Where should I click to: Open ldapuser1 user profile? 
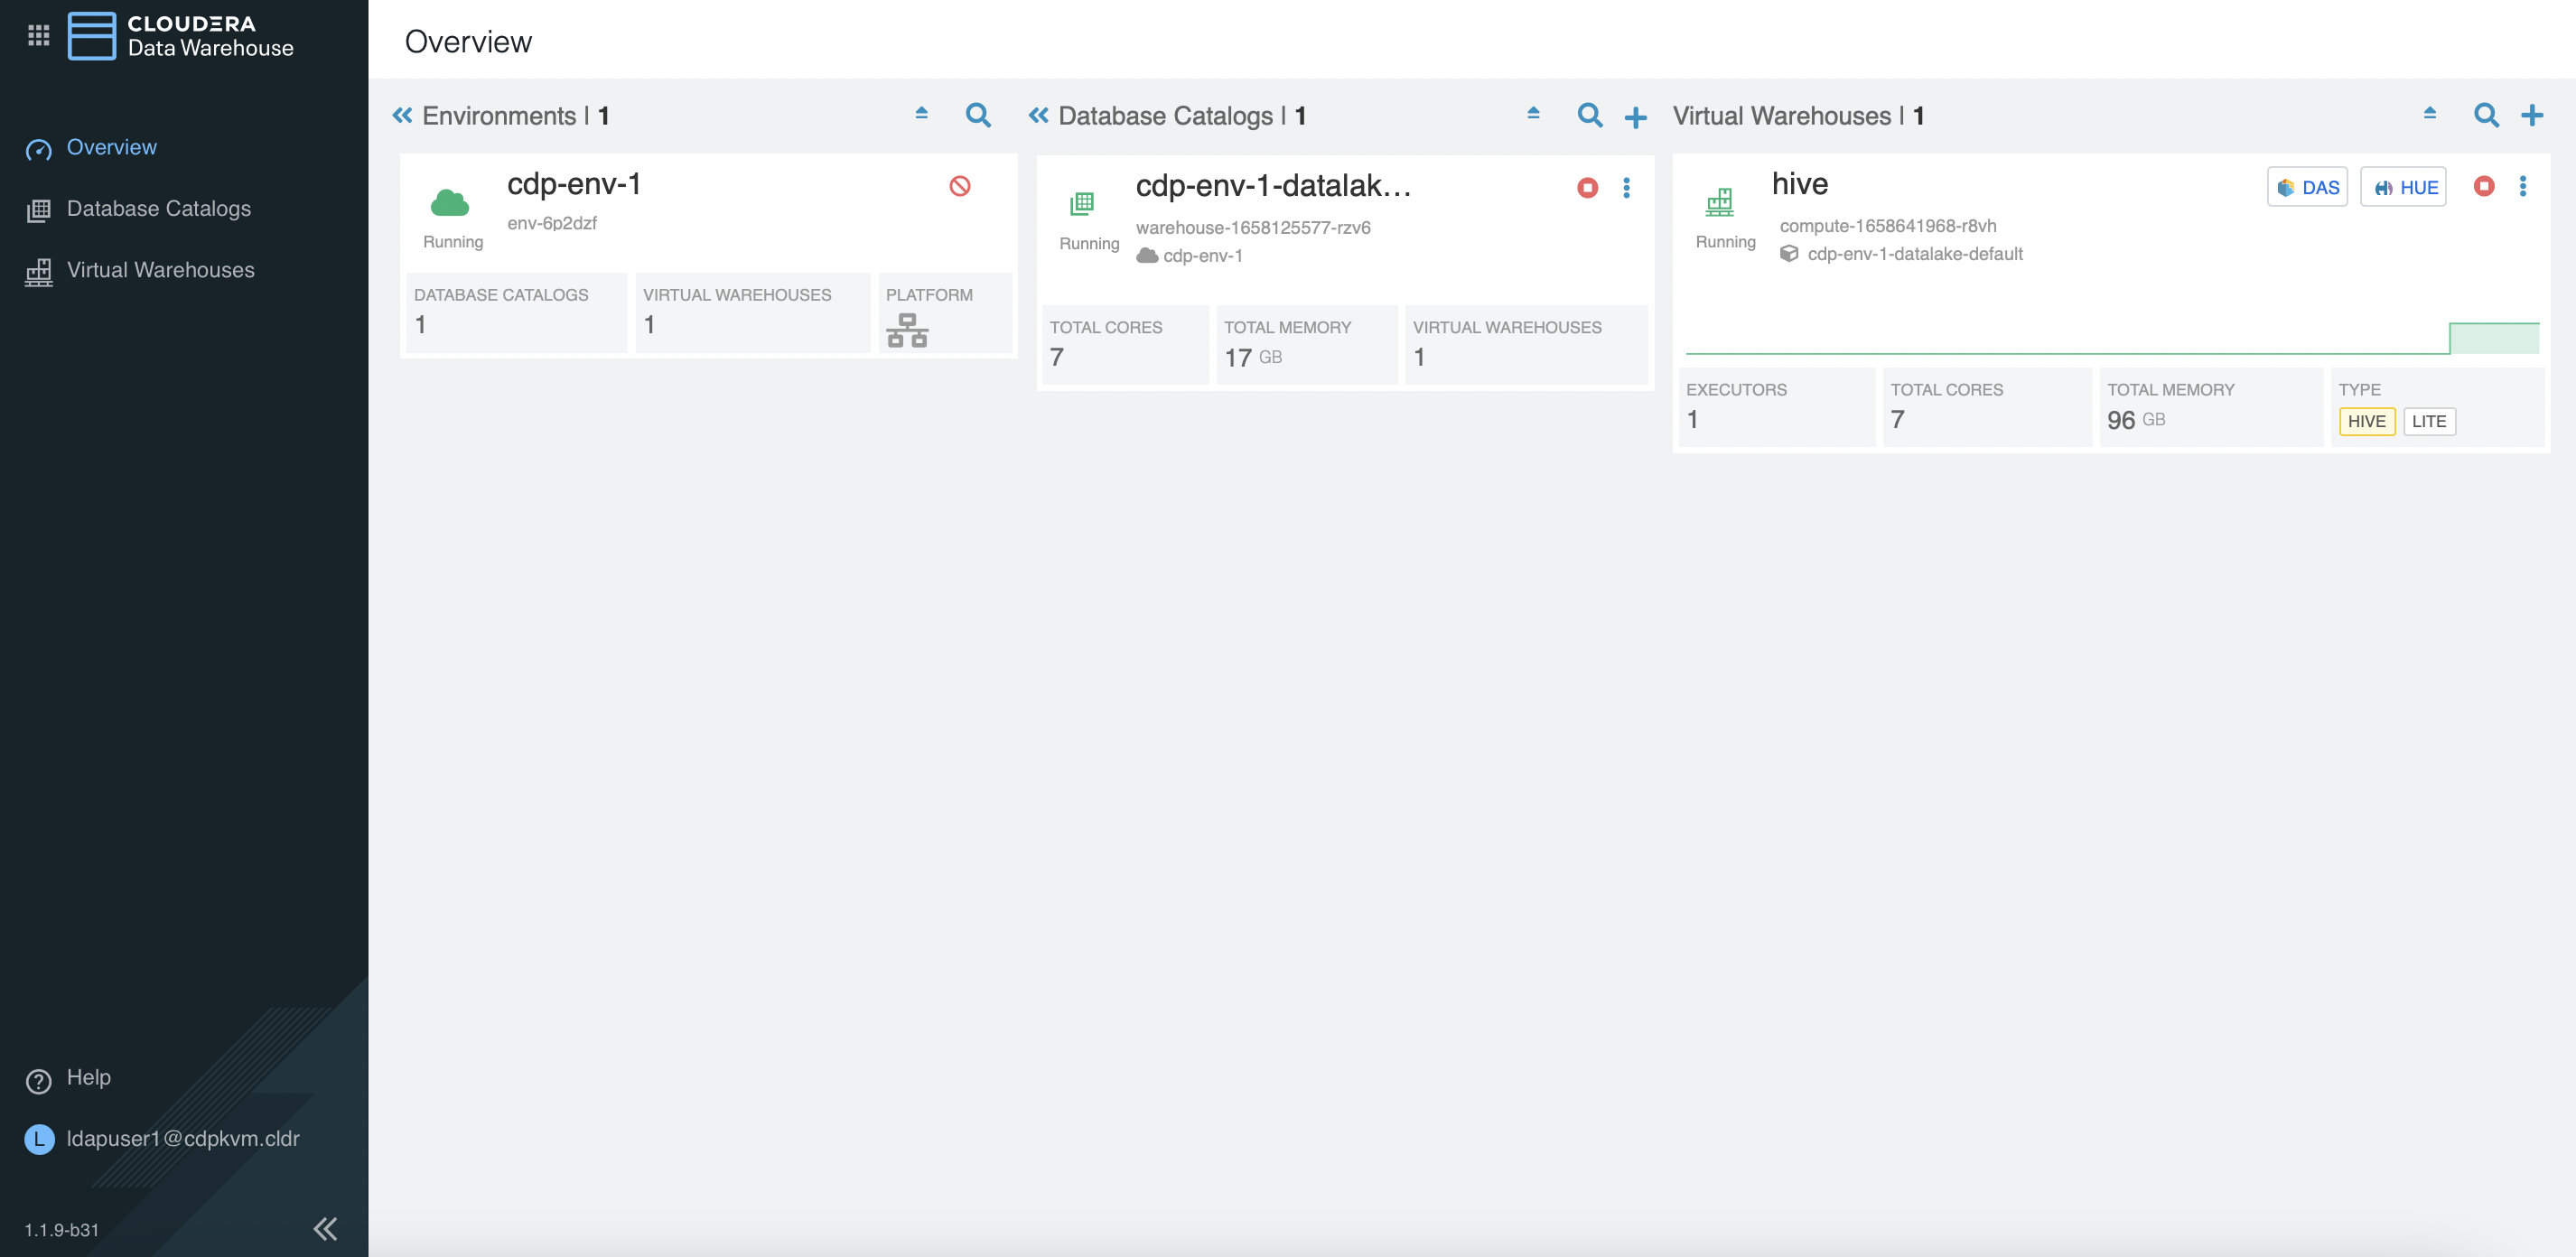(x=182, y=1138)
